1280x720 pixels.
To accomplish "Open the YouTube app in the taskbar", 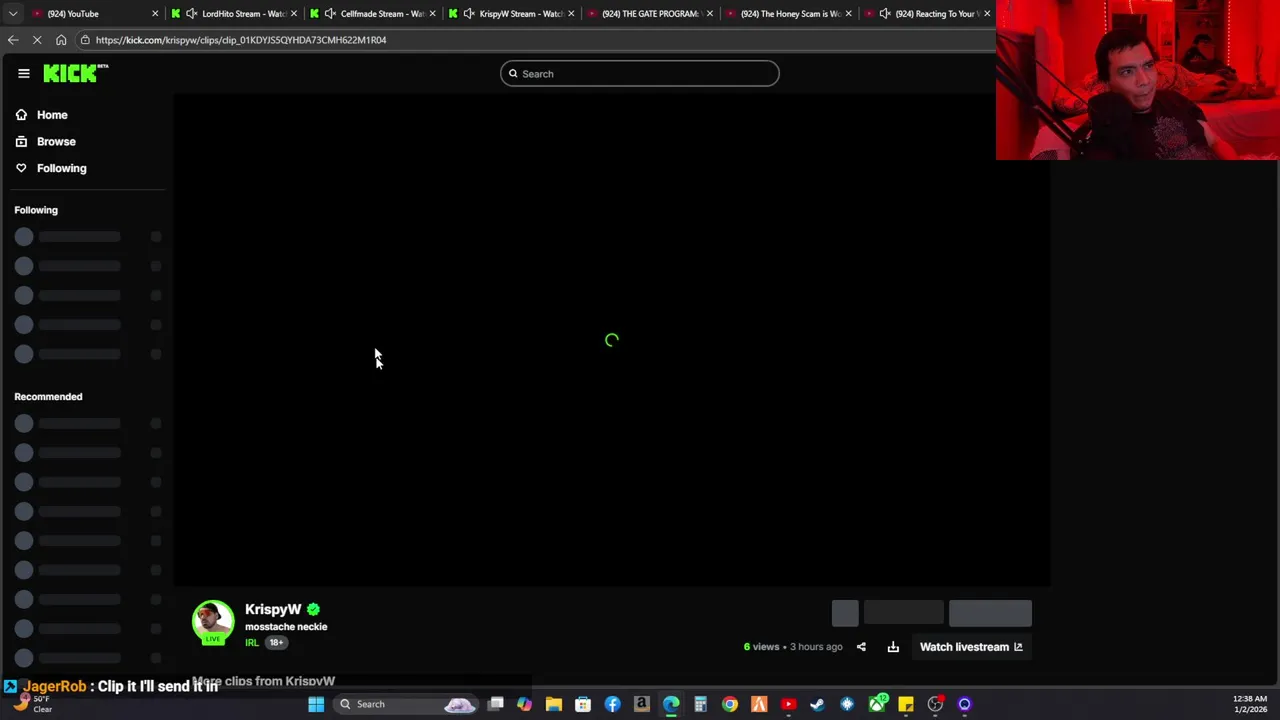I will [788, 704].
